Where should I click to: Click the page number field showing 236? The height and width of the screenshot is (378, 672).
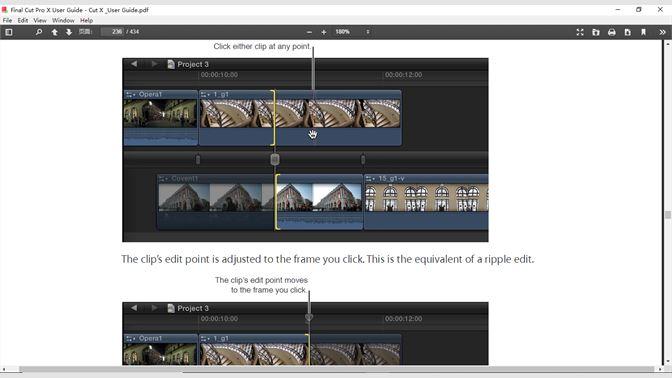112,32
